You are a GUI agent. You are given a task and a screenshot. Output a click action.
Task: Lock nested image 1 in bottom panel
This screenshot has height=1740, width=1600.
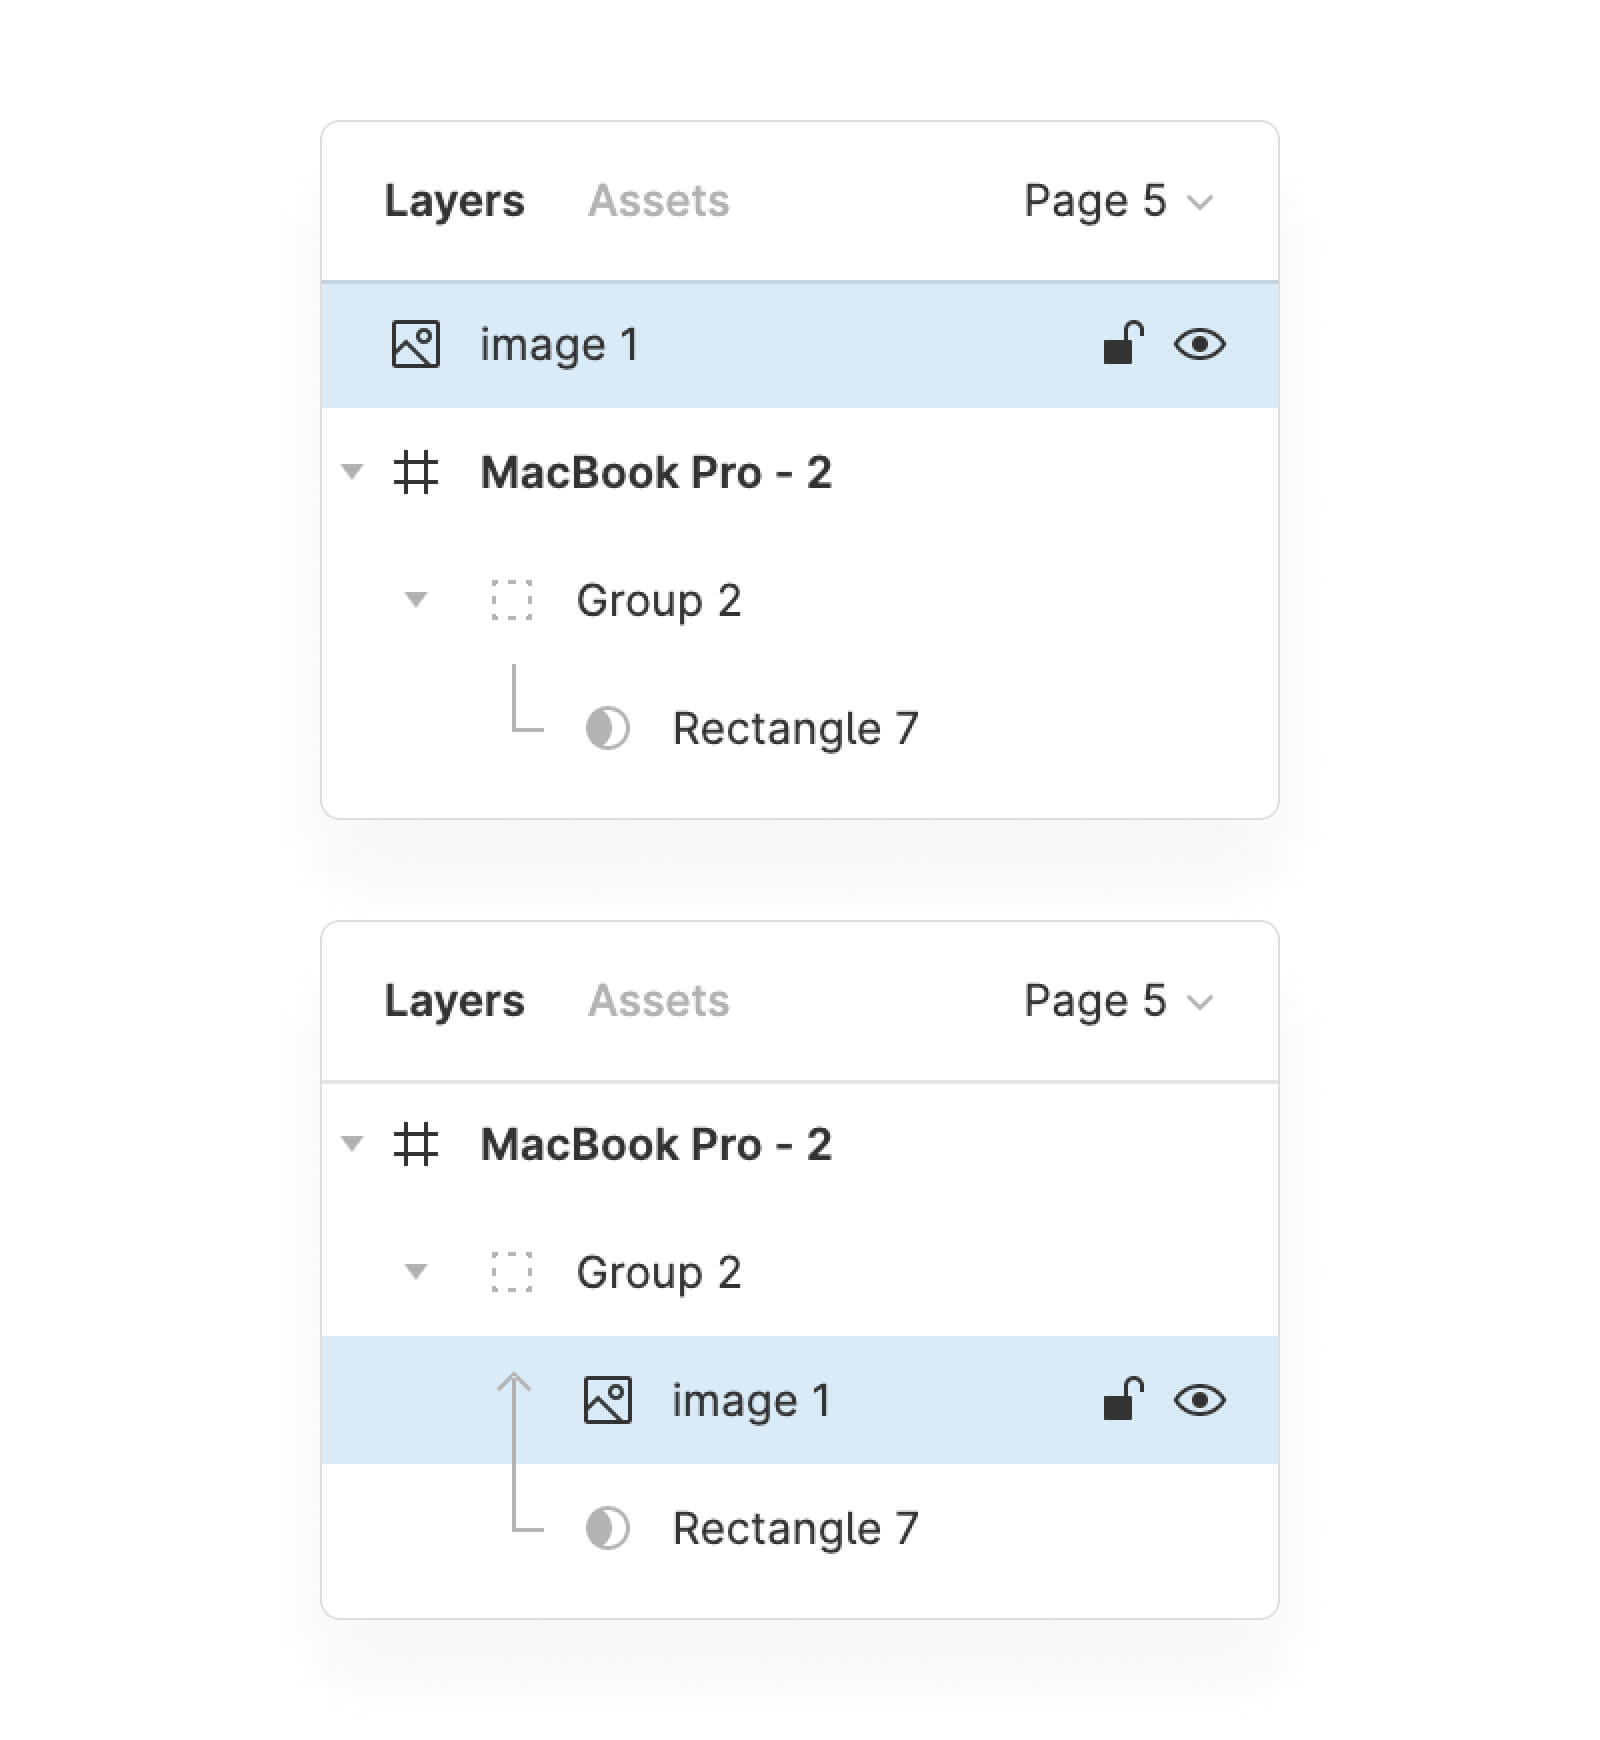[x=1123, y=1400]
